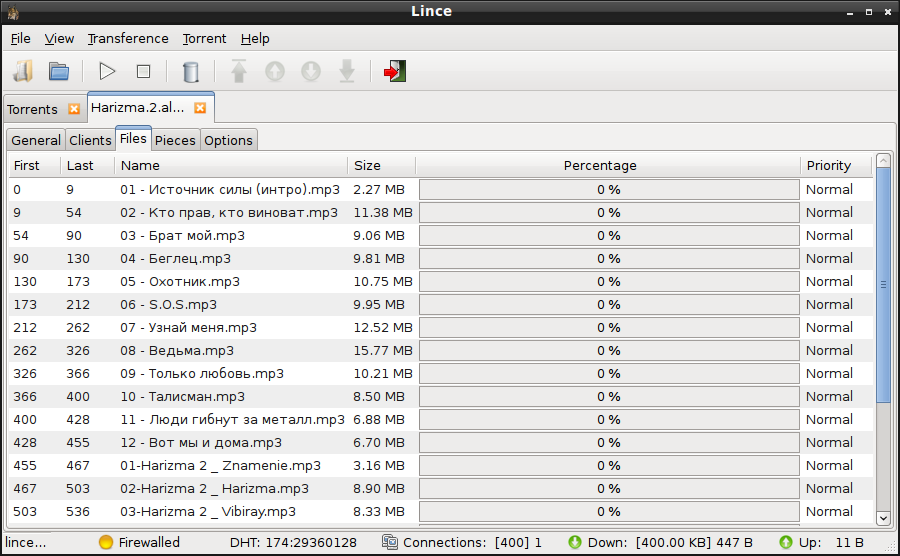
Task: Open the File menu
Action: click(x=21, y=38)
